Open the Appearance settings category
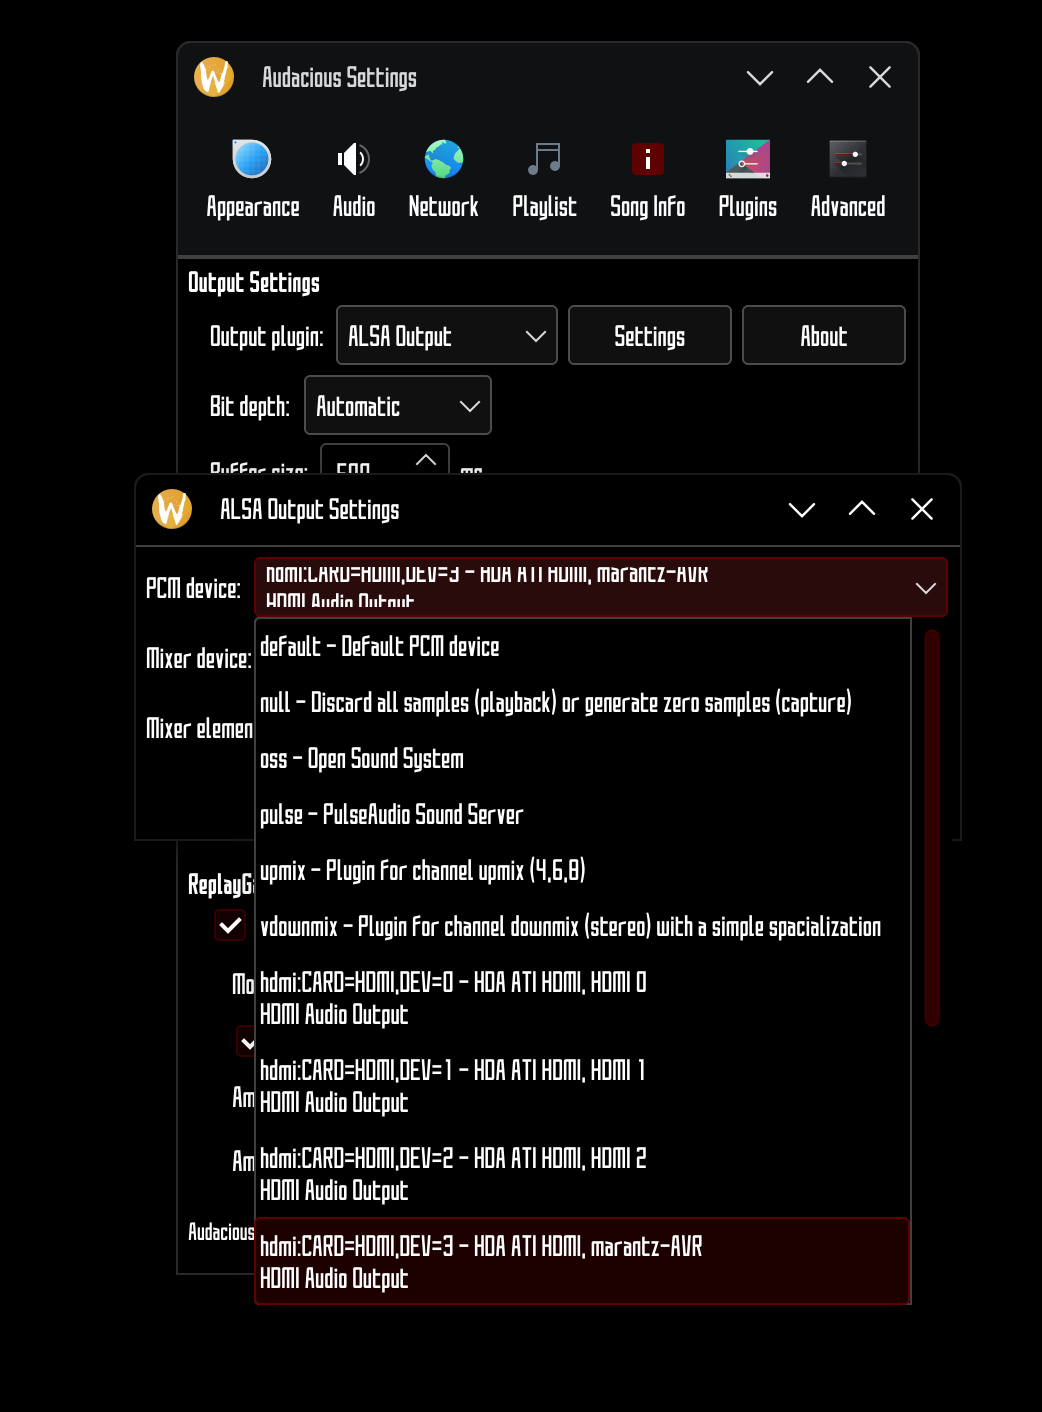This screenshot has width=1042, height=1412. (x=252, y=180)
